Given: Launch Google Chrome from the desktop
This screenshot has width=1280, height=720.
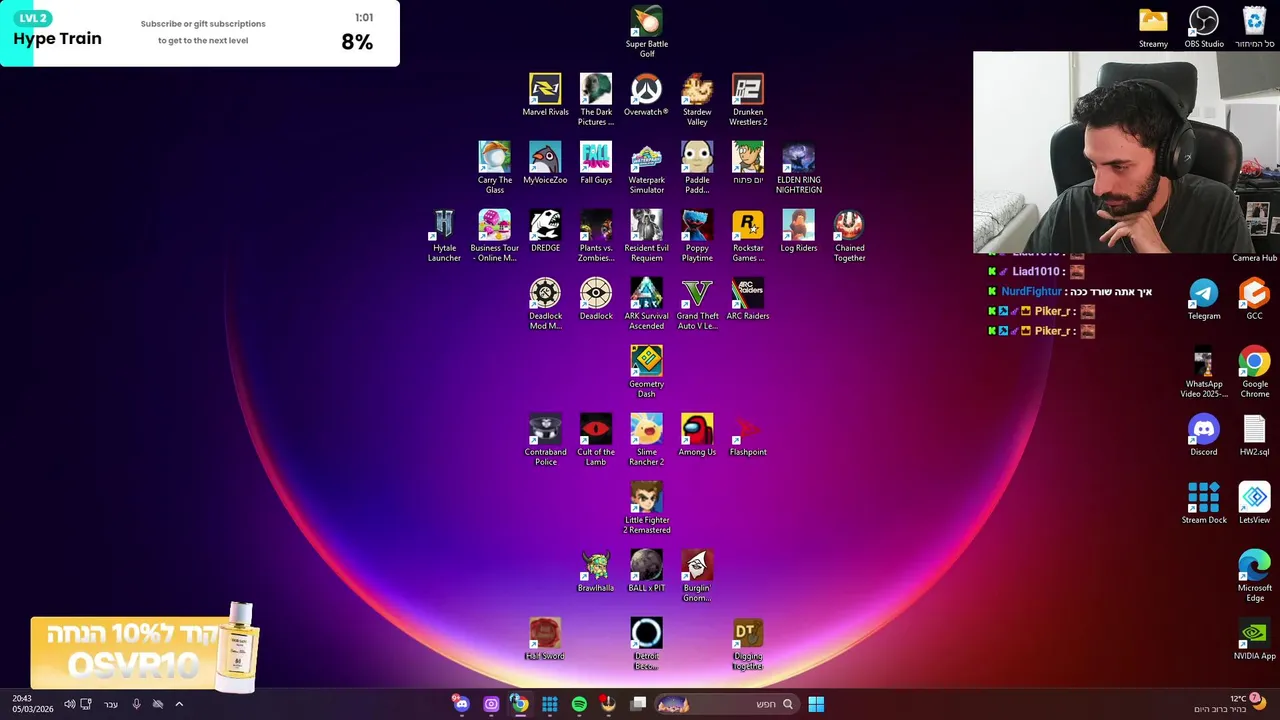Looking at the screenshot, I should tap(1254, 372).
